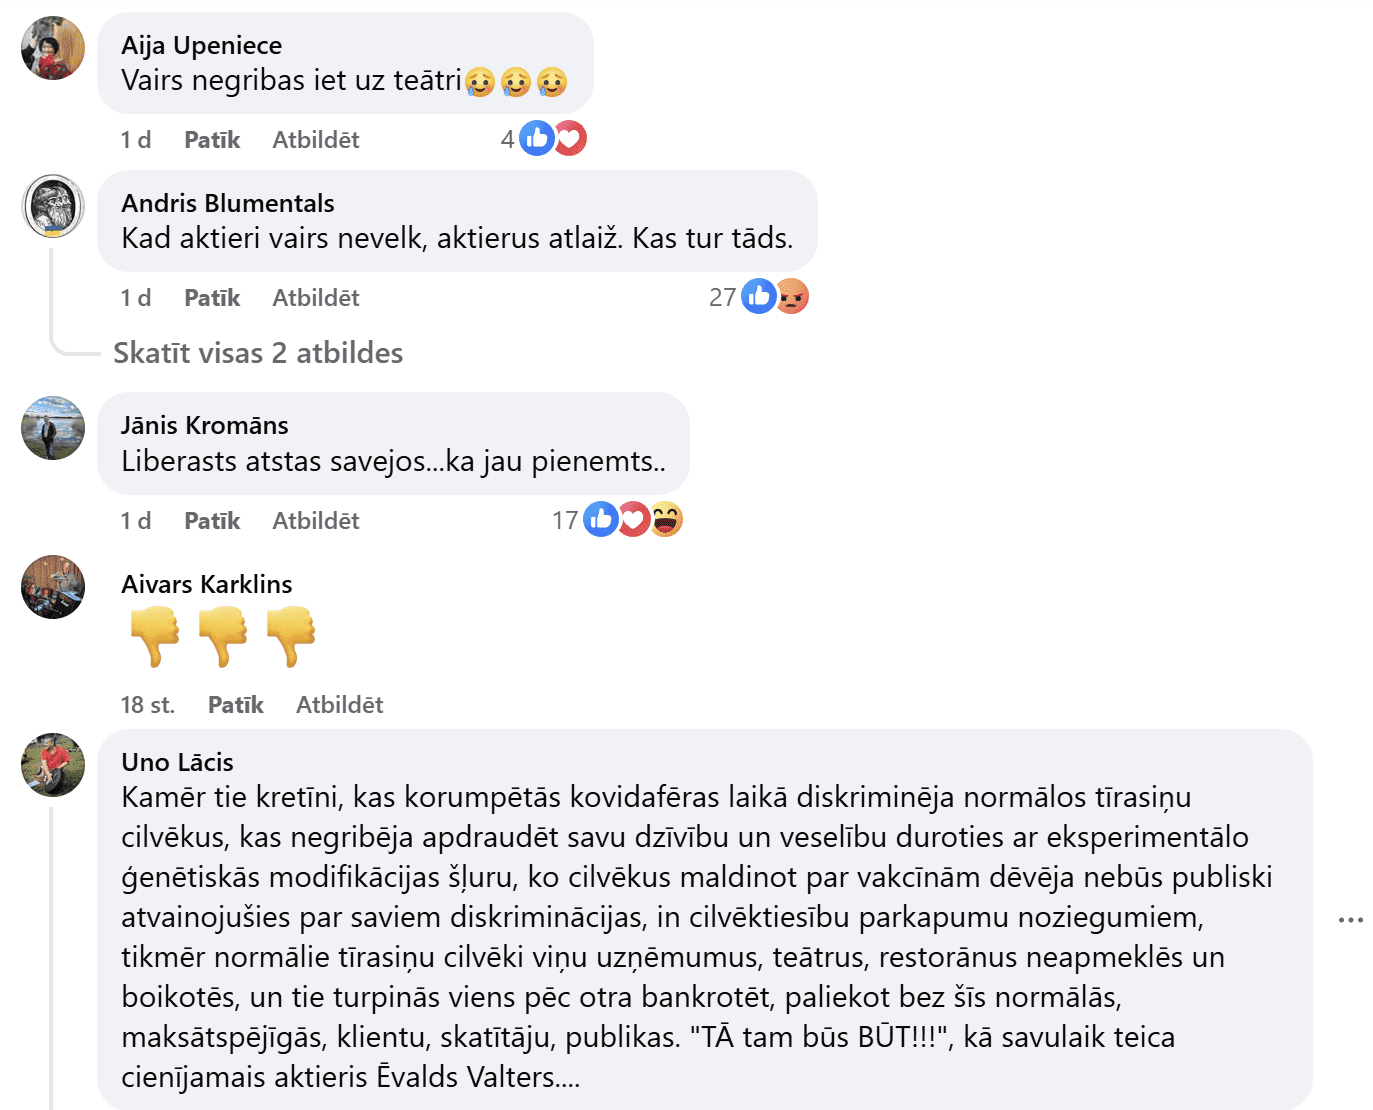Reply to Aivars Karklins via Atbildēt
The height and width of the screenshot is (1110, 1373).
(x=339, y=705)
